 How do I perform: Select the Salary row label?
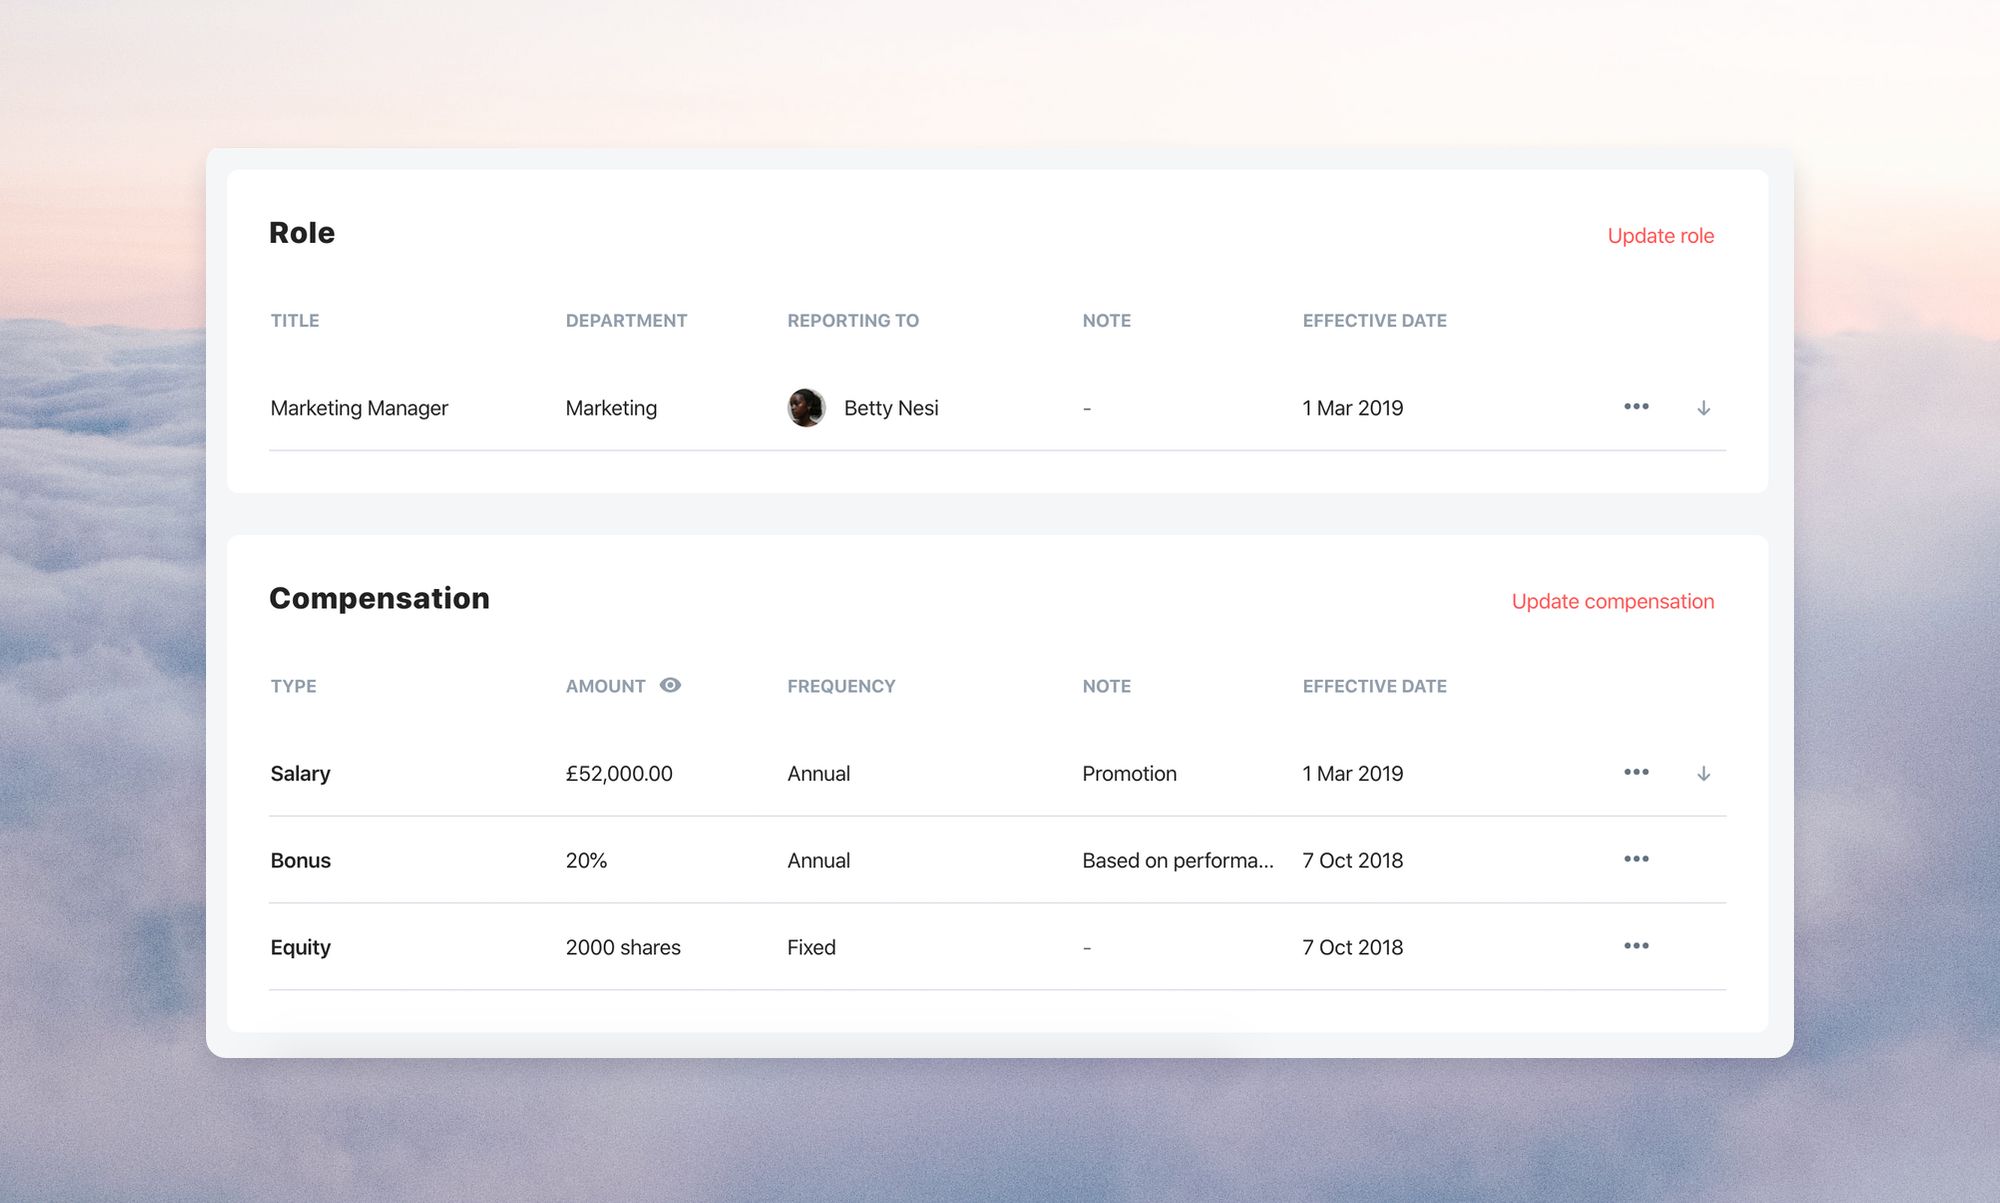[300, 774]
